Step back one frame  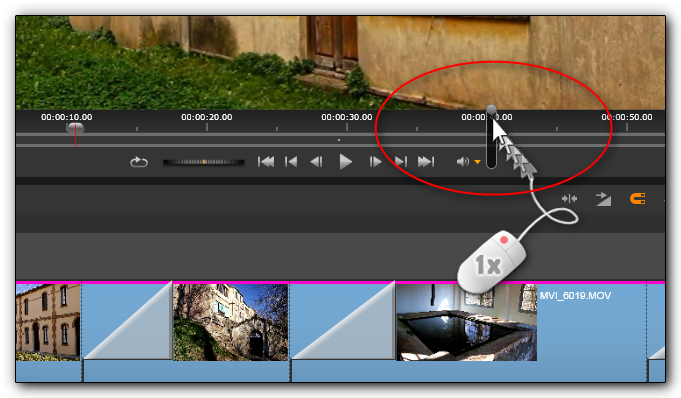317,162
